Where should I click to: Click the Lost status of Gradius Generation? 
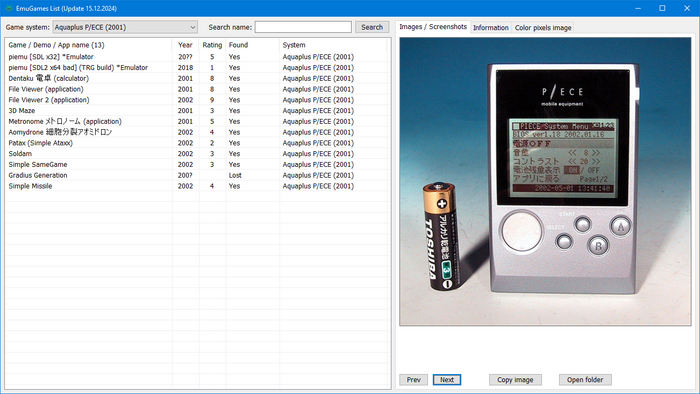click(235, 175)
